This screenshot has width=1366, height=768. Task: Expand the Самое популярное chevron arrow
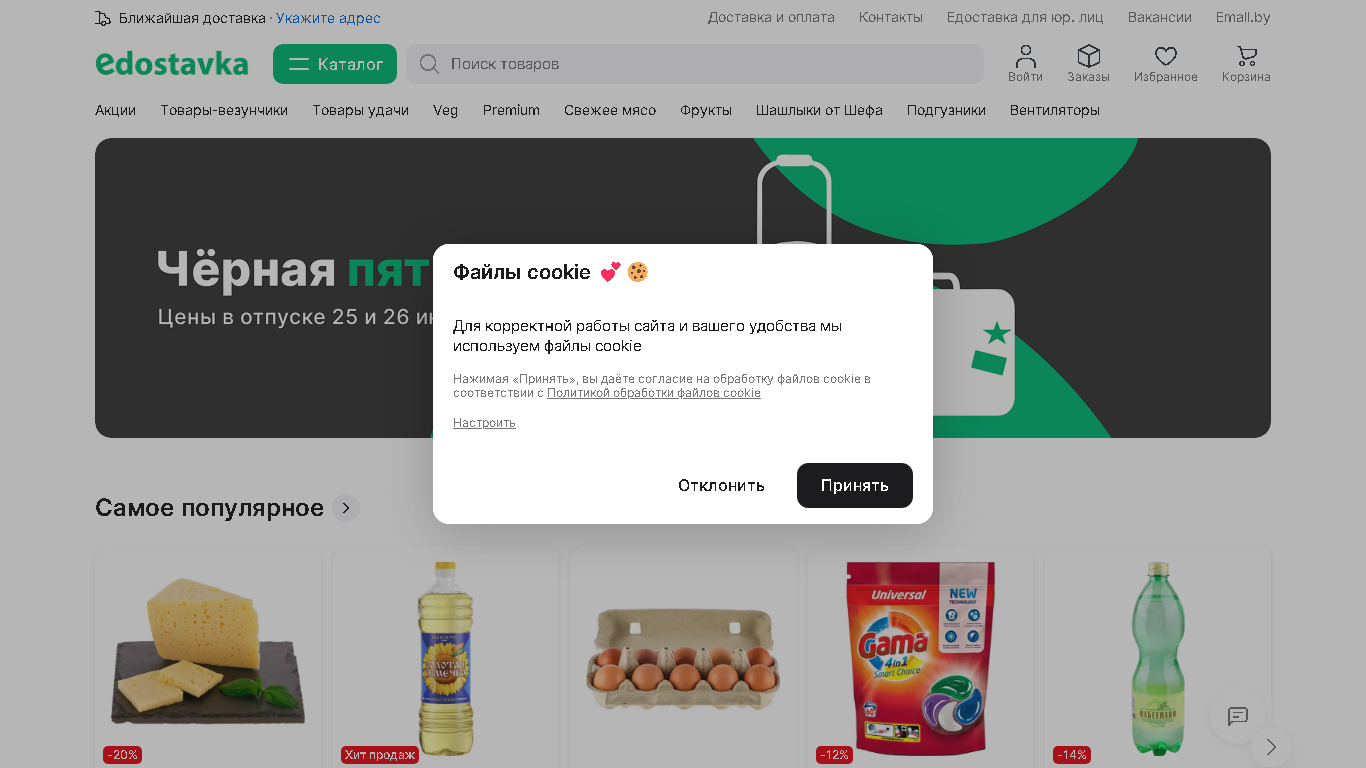pos(346,508)
